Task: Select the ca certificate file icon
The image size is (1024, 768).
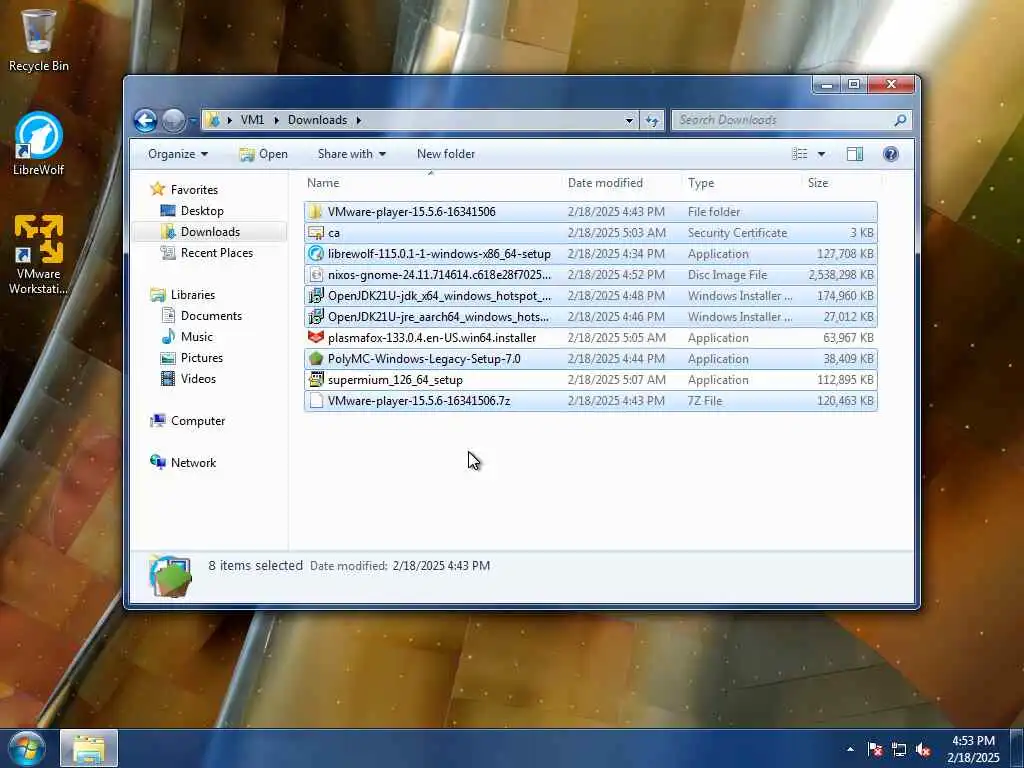Action: point(316,232)
